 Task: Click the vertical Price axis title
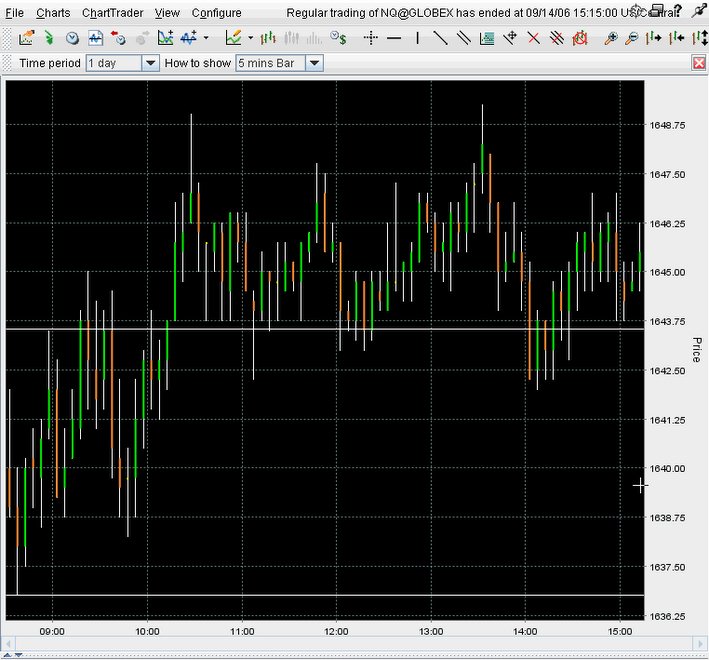[697, 349]
